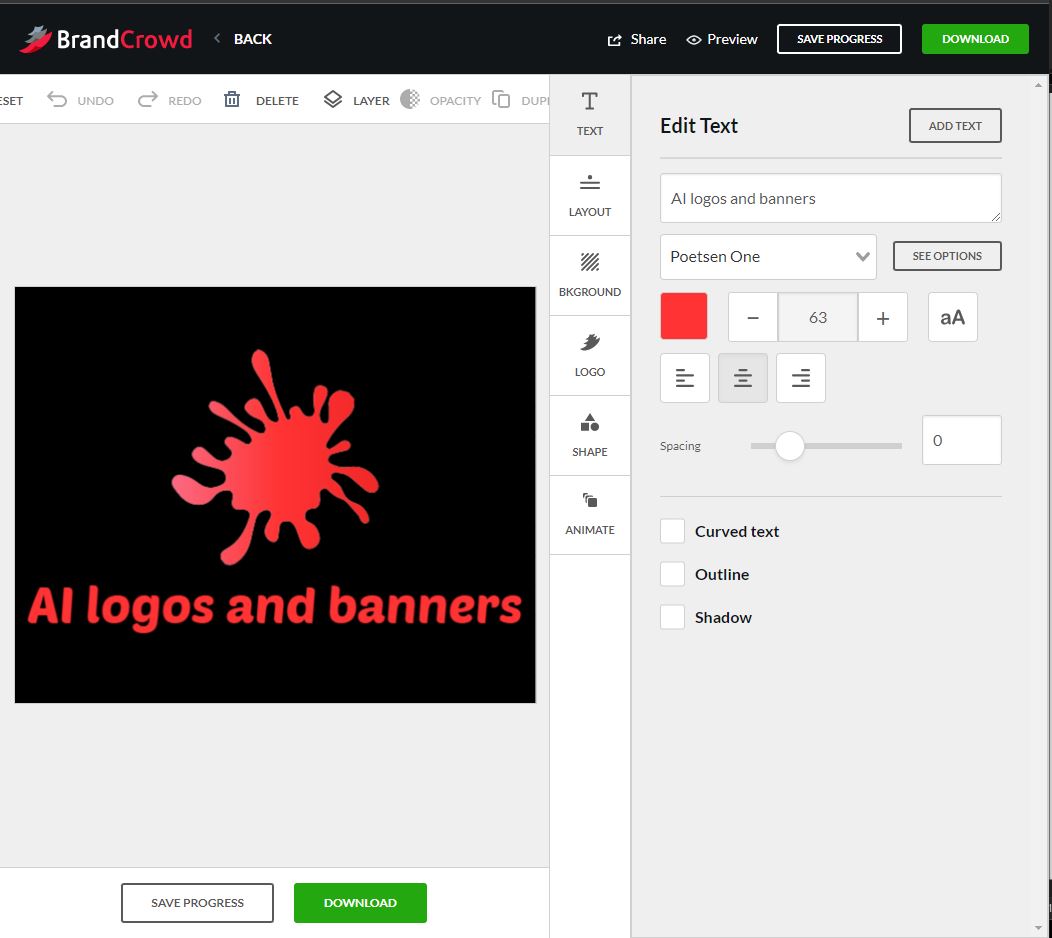Open the TEXT tab in the sidebar

[x=590, y=115]
